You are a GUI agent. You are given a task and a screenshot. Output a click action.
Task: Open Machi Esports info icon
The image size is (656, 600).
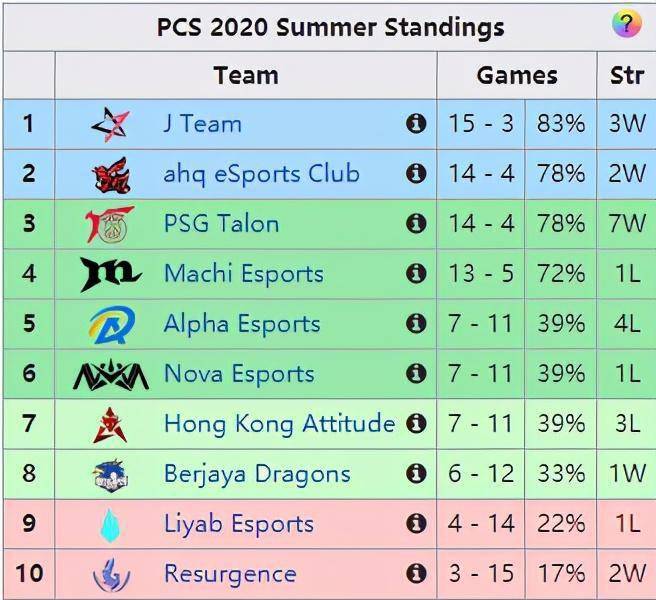click(x=416, y=273)
